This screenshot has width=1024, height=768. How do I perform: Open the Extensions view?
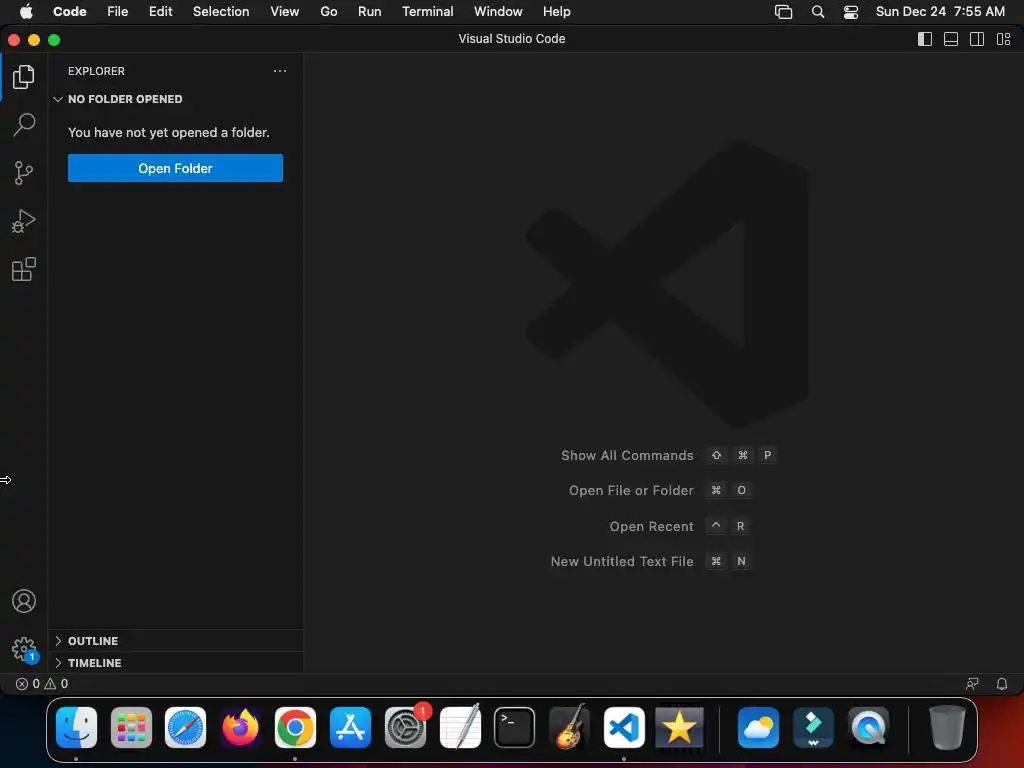click(24, 269)
